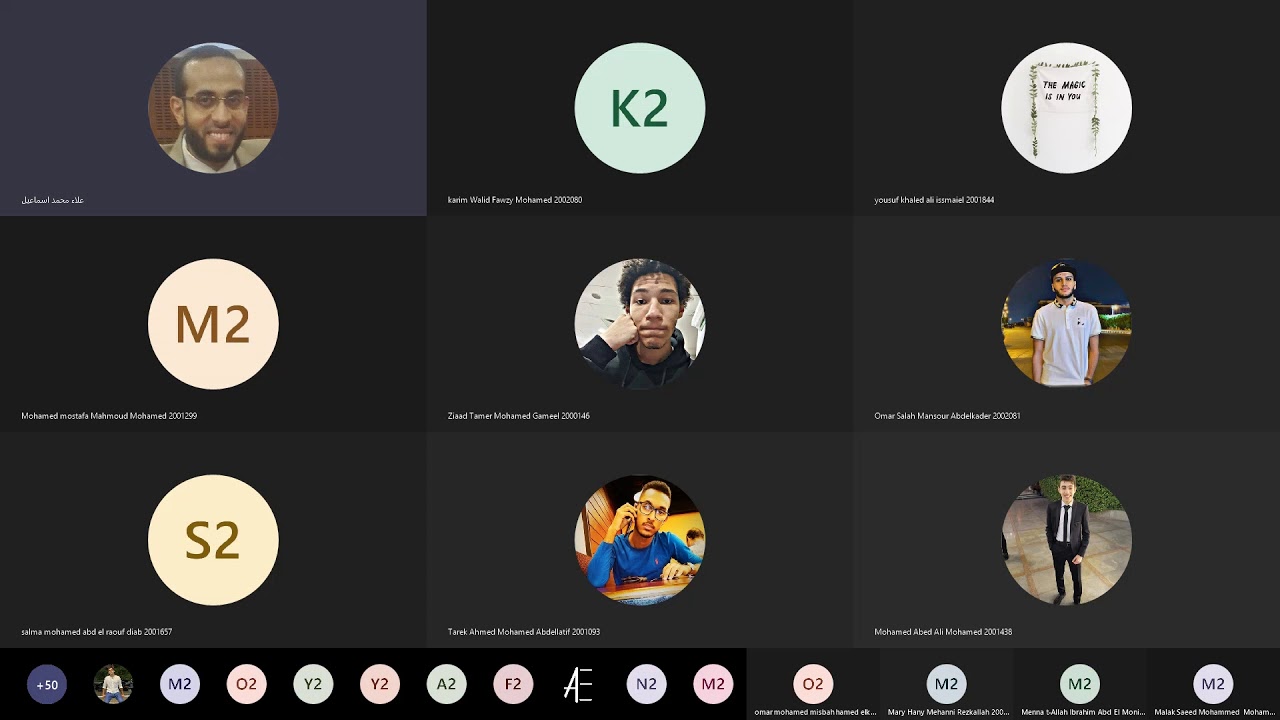The height and width of the screenshot is (720, 1280).
Task: Click name 'karim Walid Fawzy Mohamed 2002080'
Action: [x=515, y=200]
